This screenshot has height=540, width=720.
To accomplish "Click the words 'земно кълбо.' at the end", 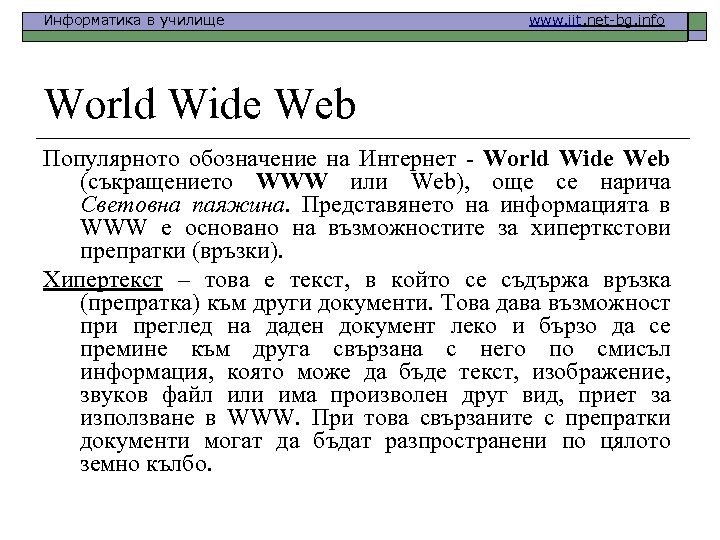I will (x=146, y=464).
